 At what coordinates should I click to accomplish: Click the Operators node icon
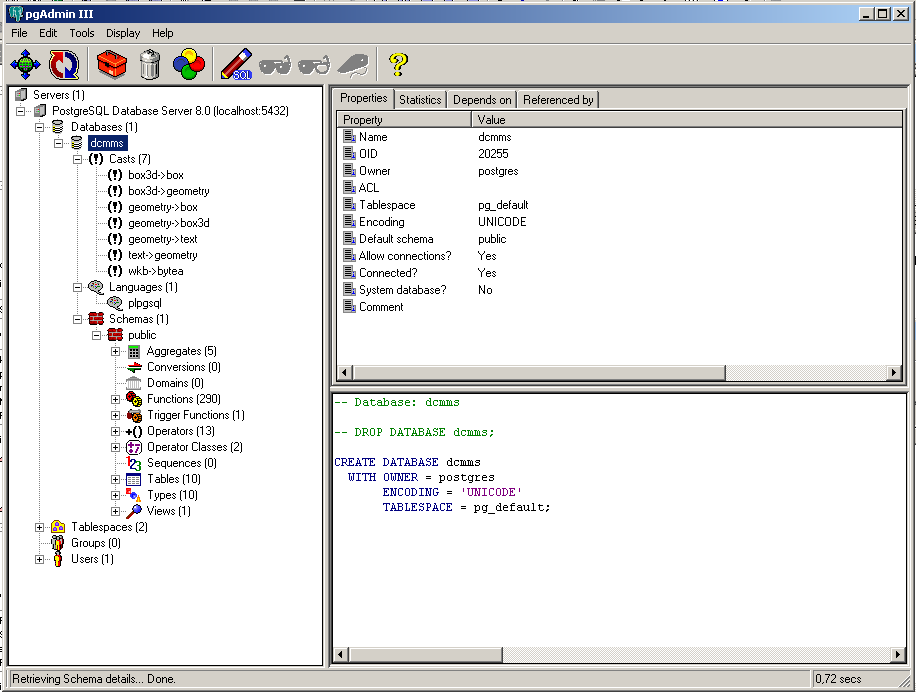tap(134, 432)
